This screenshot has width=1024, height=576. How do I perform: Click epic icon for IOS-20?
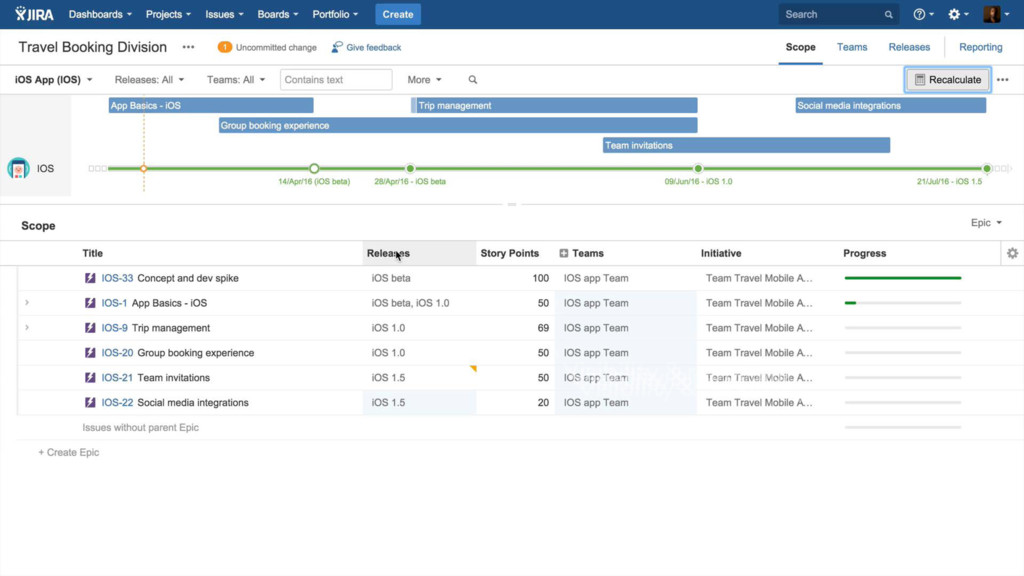click(90, 353)
